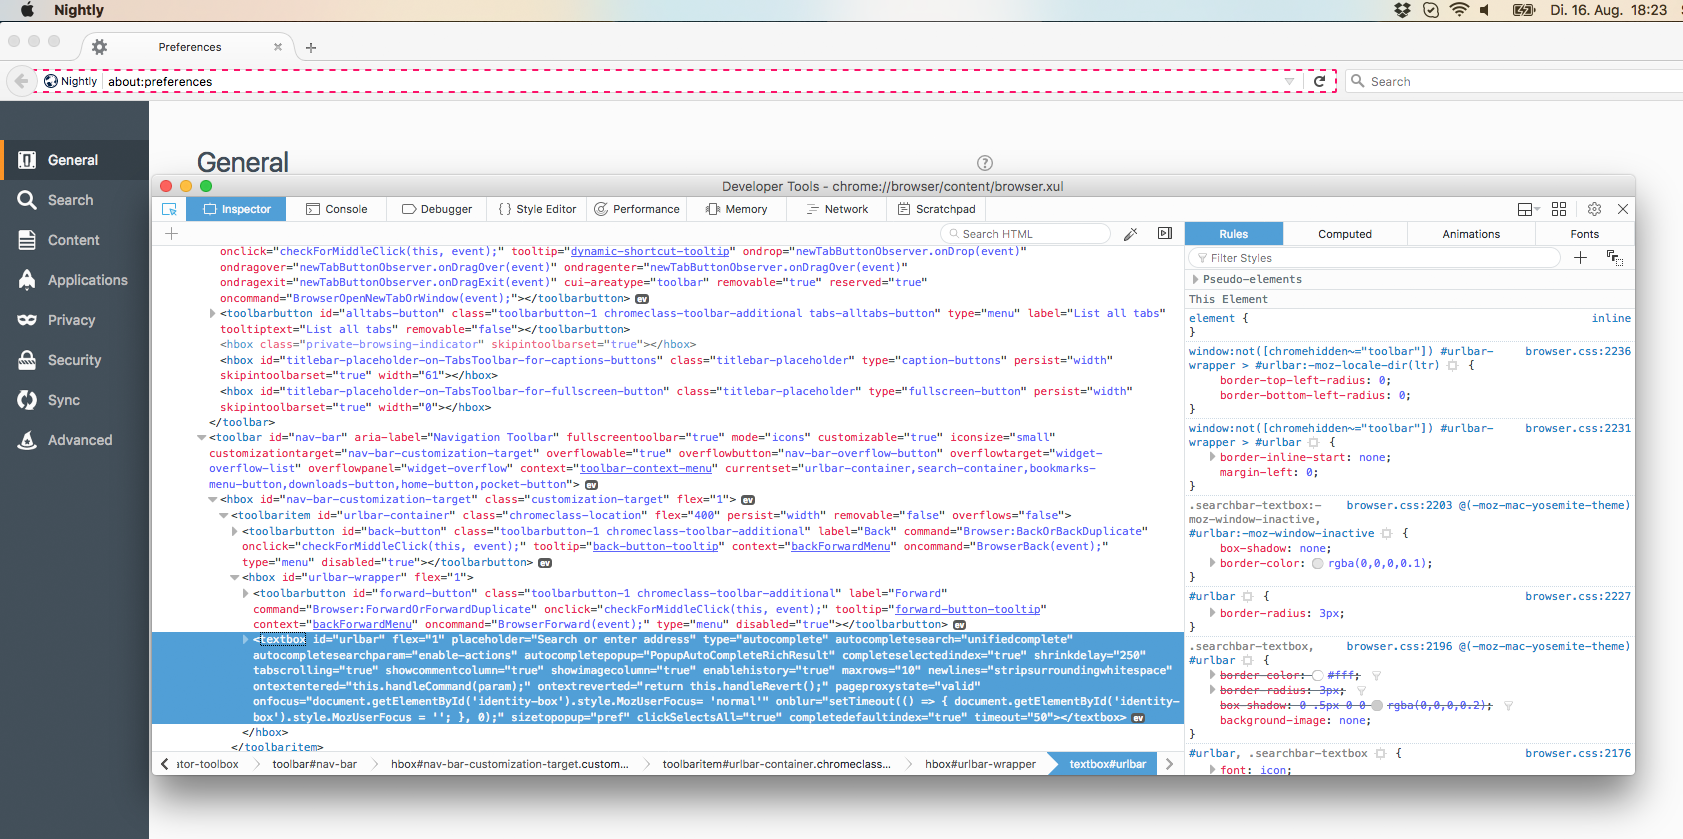Screen dimensions: 1683x839
Task: Reload page using the address bar button
Action: pos(1319,82)
